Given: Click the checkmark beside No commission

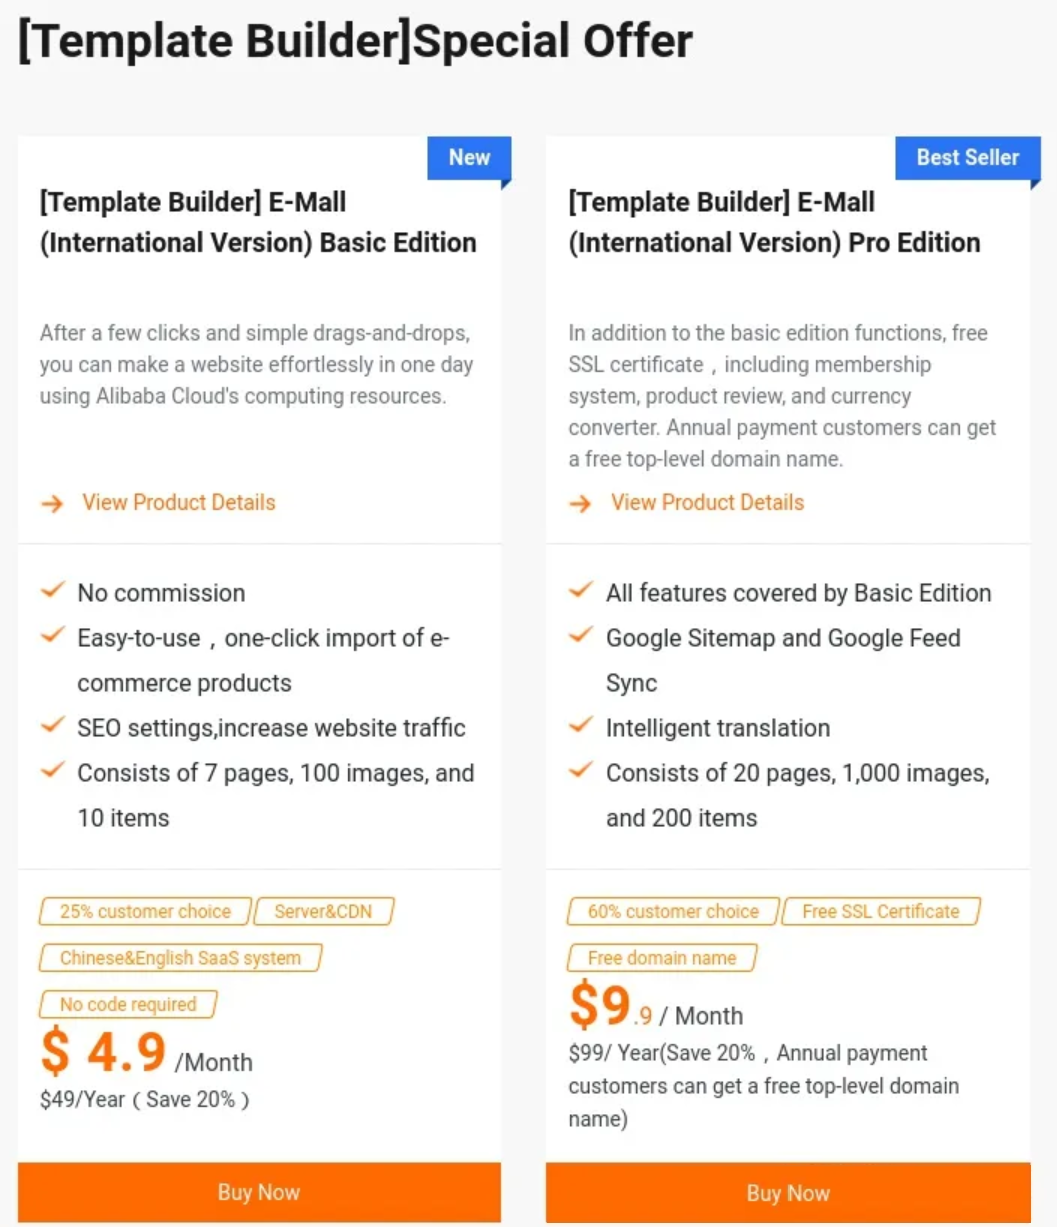Looking at the screenshot, I should coord(53,590).
